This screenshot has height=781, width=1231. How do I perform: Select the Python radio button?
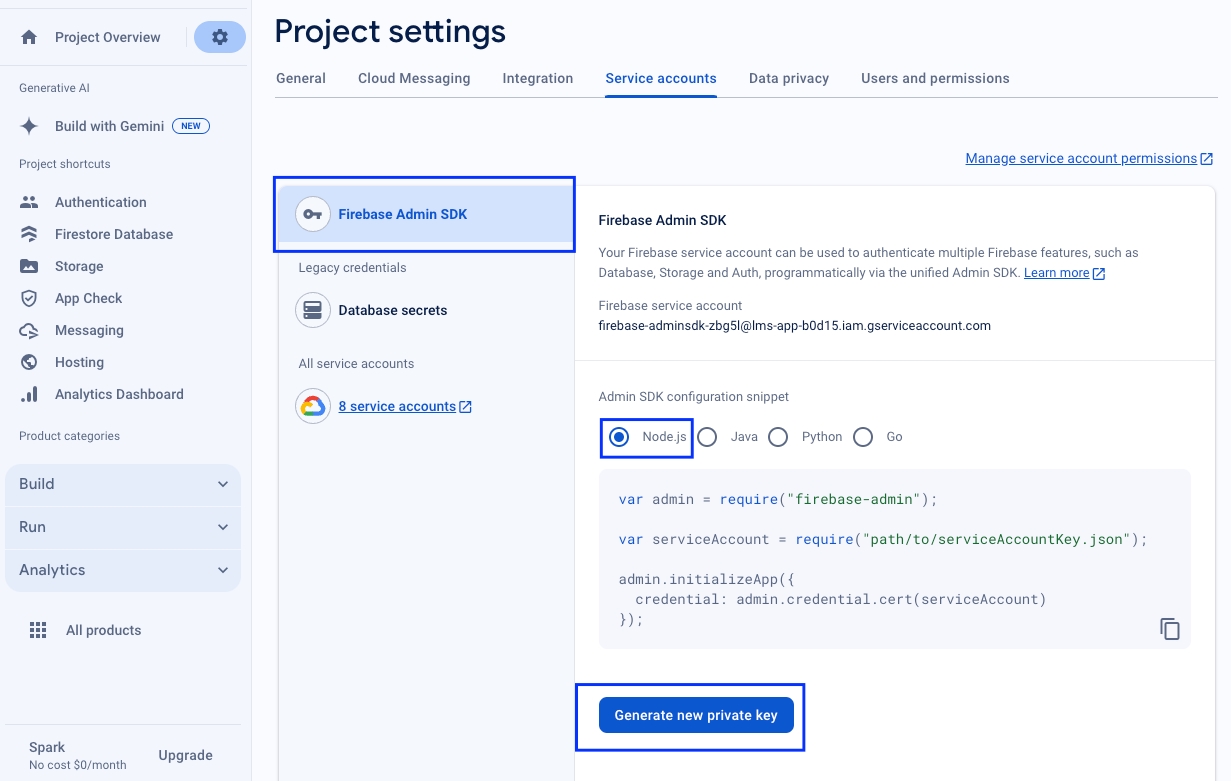tap(778, 437)
